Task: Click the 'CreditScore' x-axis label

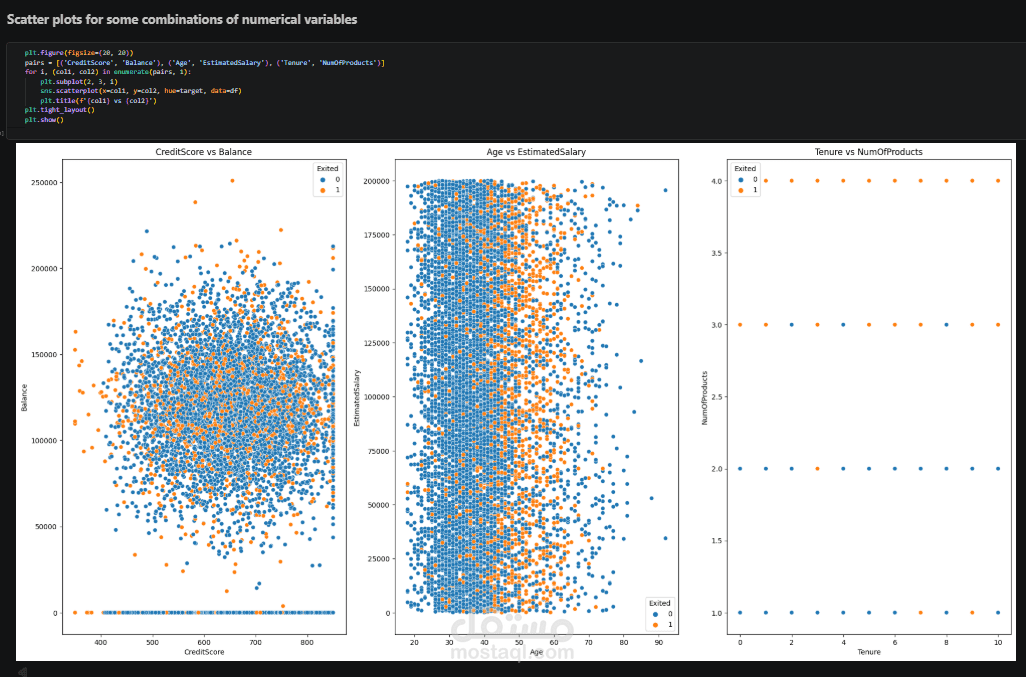Action: click(x=204, y=652)
